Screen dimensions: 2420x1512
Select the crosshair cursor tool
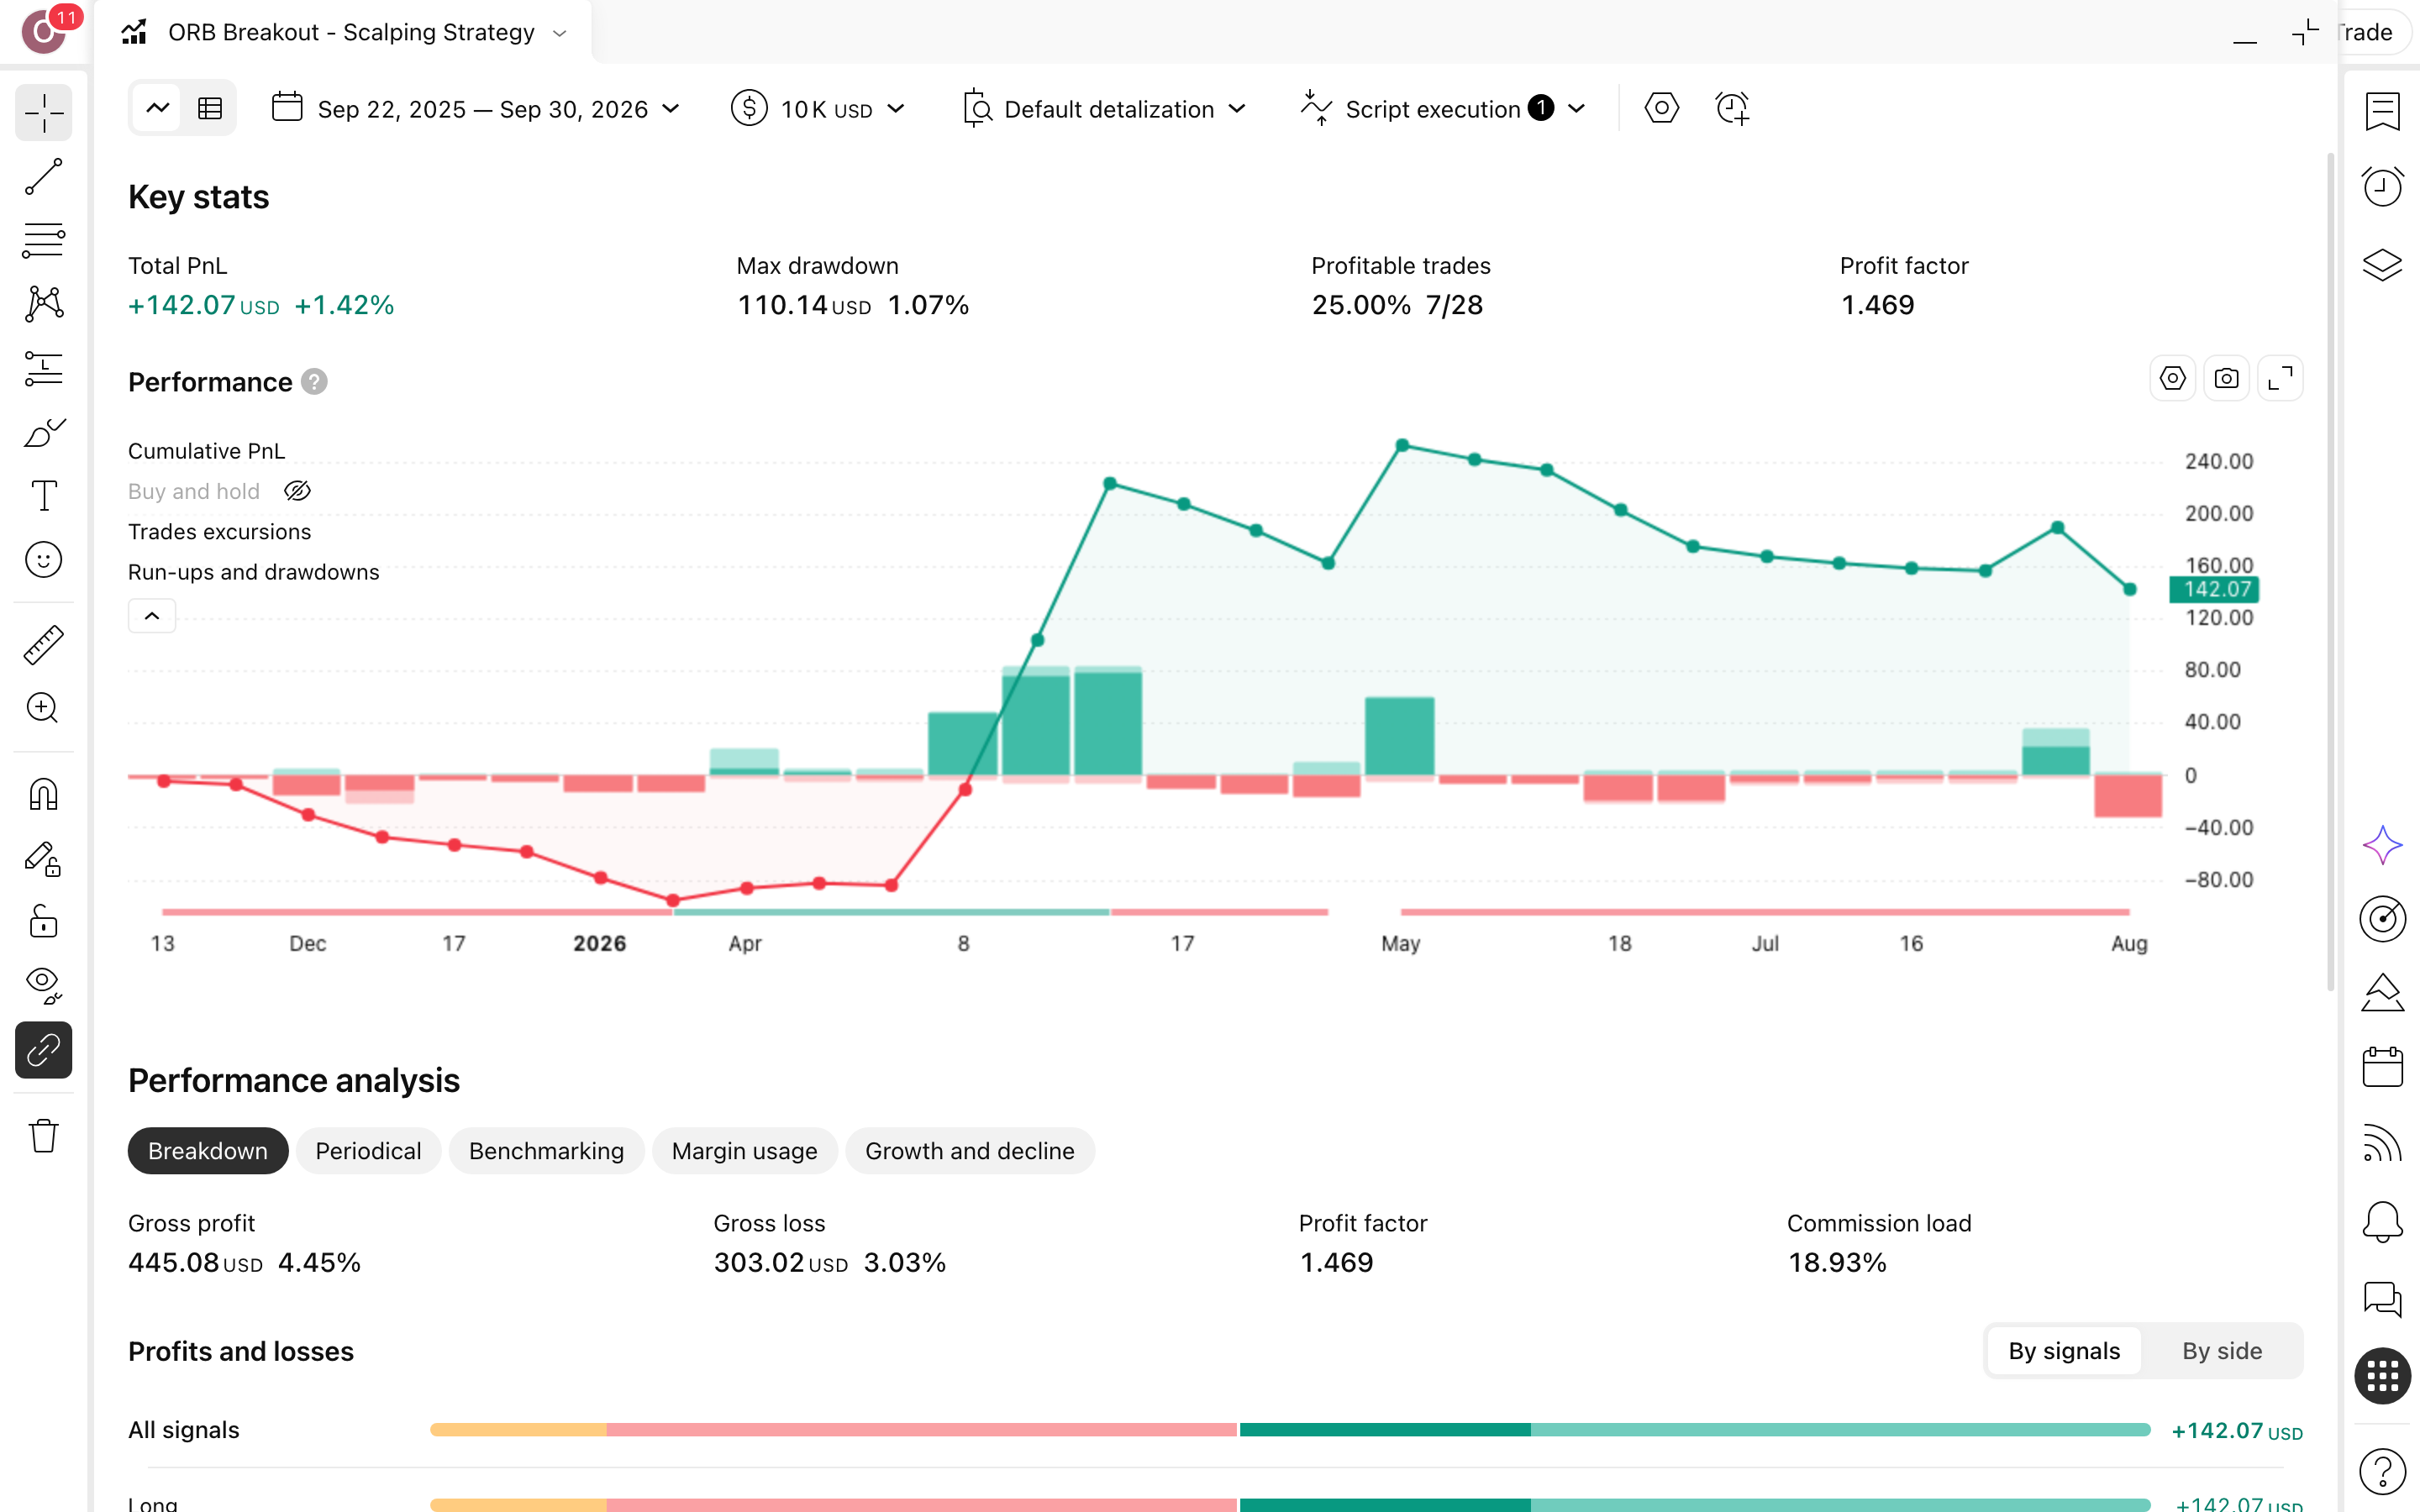(x=44, y=113)
